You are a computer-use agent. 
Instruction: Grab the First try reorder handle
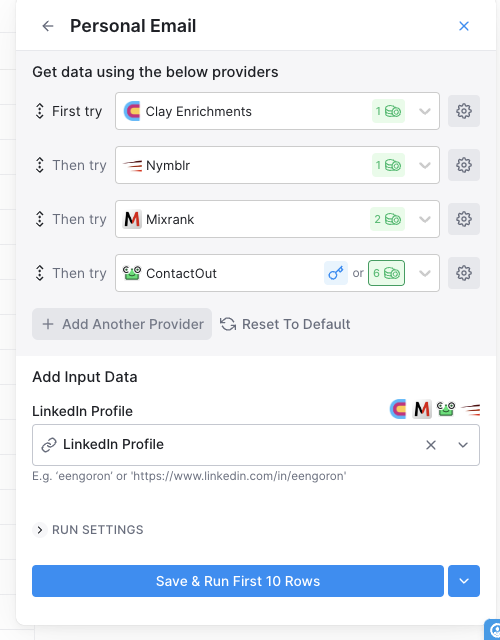point(40,111)
